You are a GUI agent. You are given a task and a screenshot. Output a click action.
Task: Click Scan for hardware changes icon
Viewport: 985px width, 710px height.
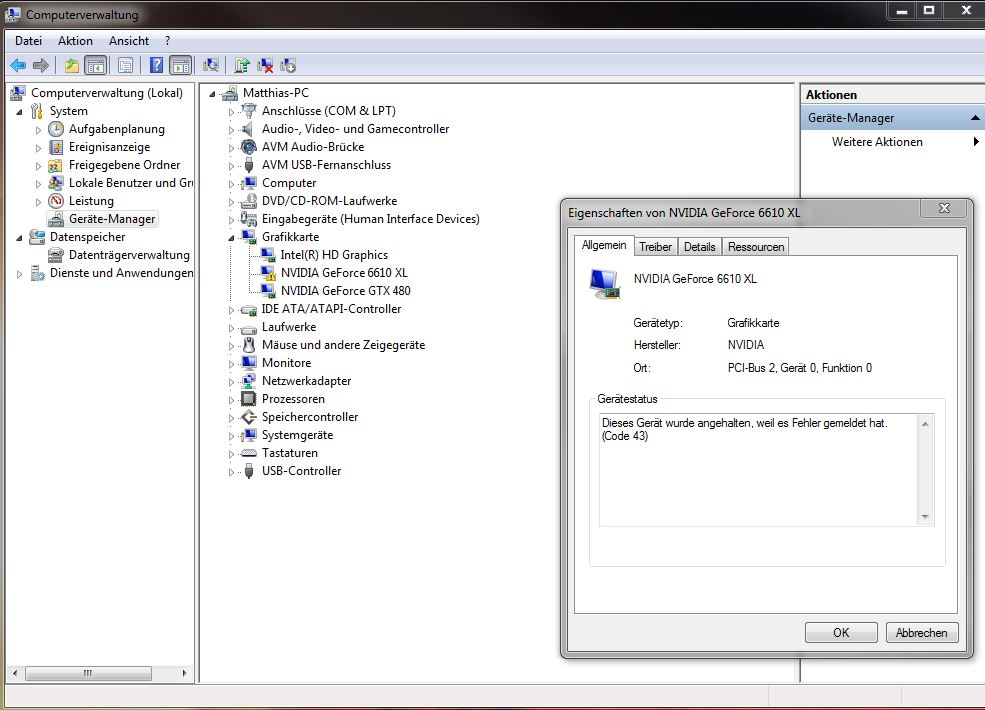[x=211, y=65]
